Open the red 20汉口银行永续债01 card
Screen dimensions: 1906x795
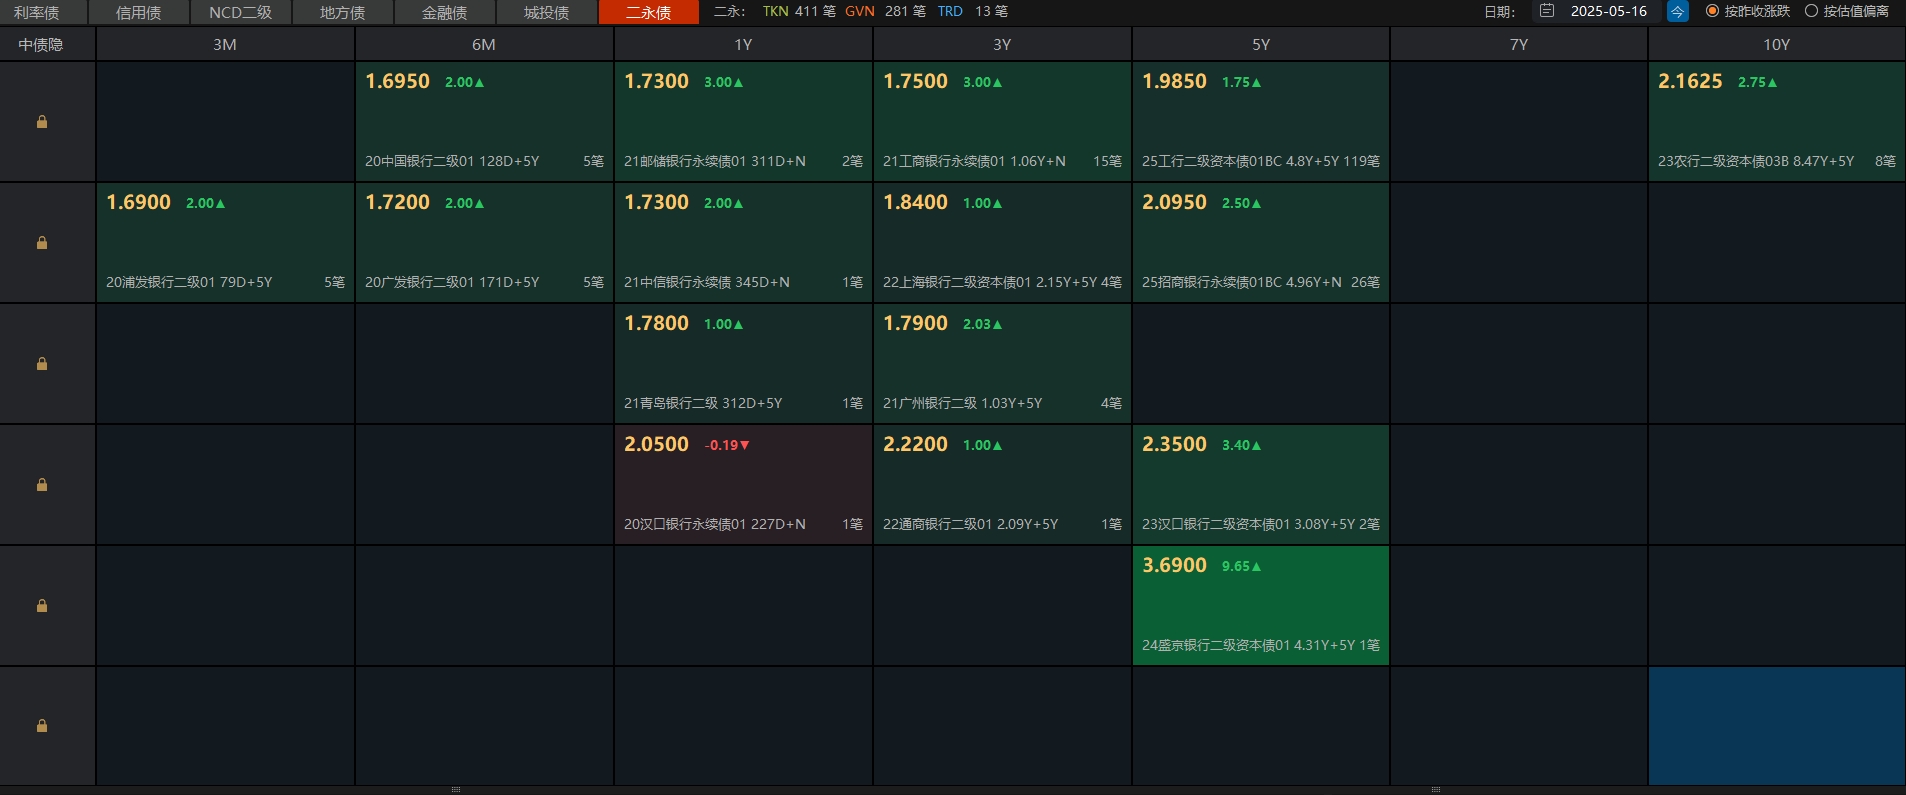click(743, 485)
